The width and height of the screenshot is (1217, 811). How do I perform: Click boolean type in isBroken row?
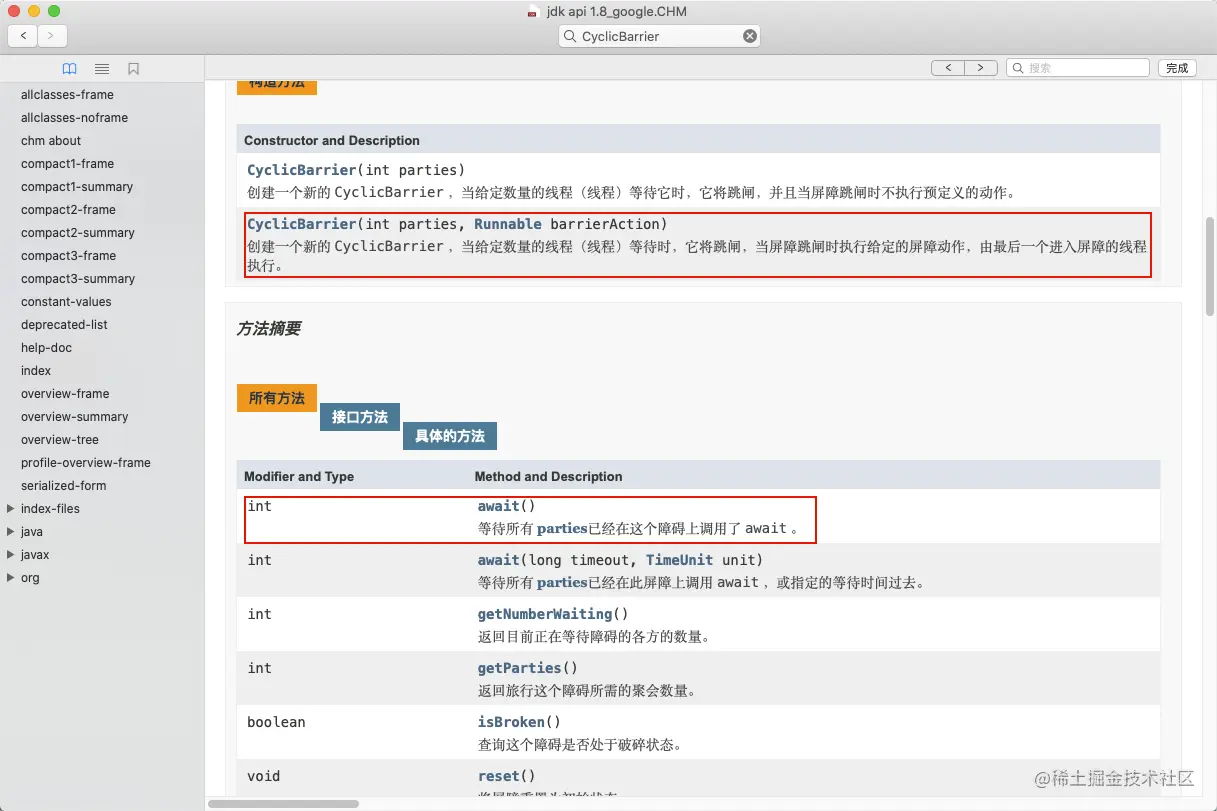tap(277, 722)
